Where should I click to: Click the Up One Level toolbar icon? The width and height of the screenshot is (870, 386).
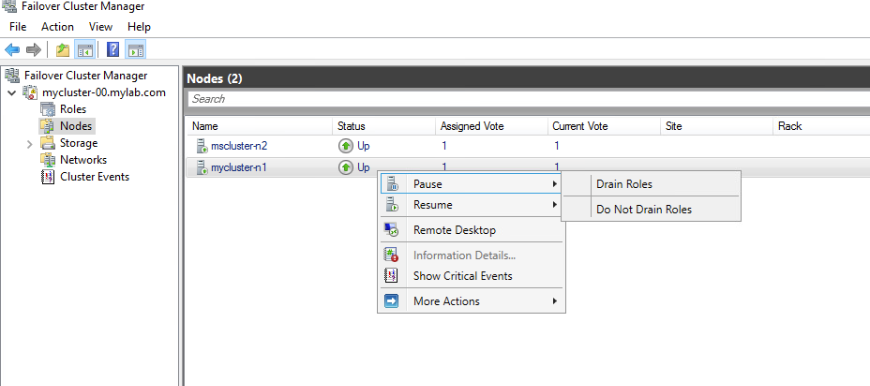62,50
